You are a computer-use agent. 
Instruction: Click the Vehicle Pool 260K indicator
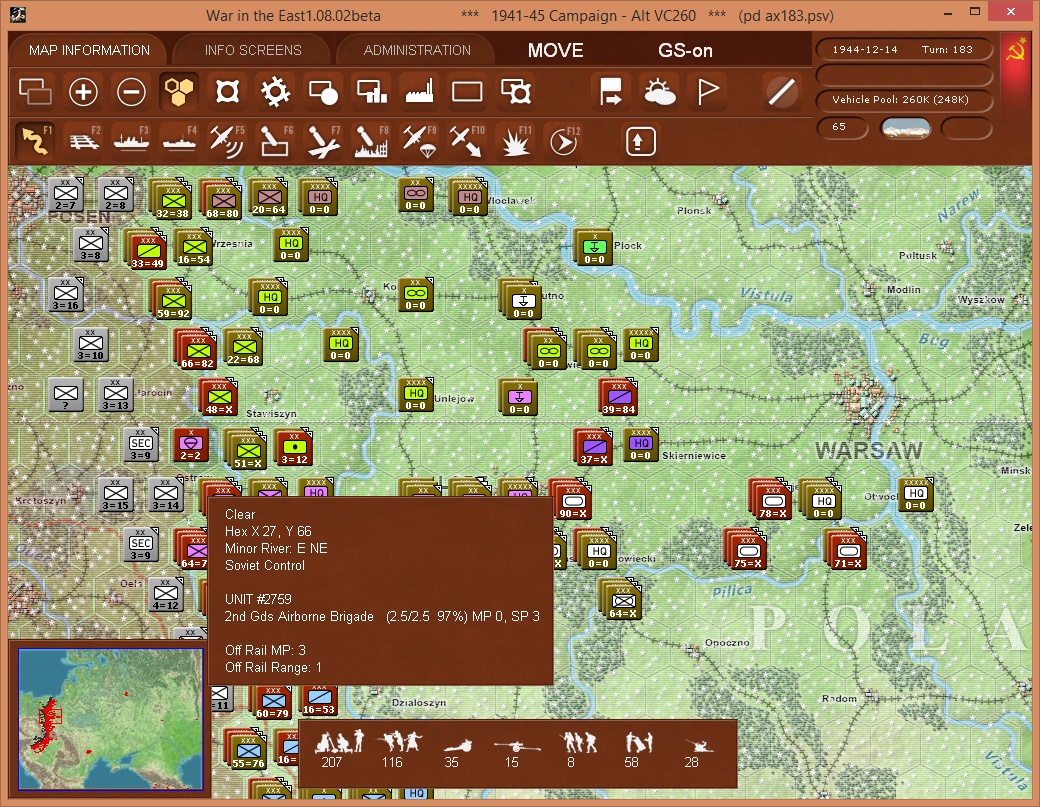903,100
